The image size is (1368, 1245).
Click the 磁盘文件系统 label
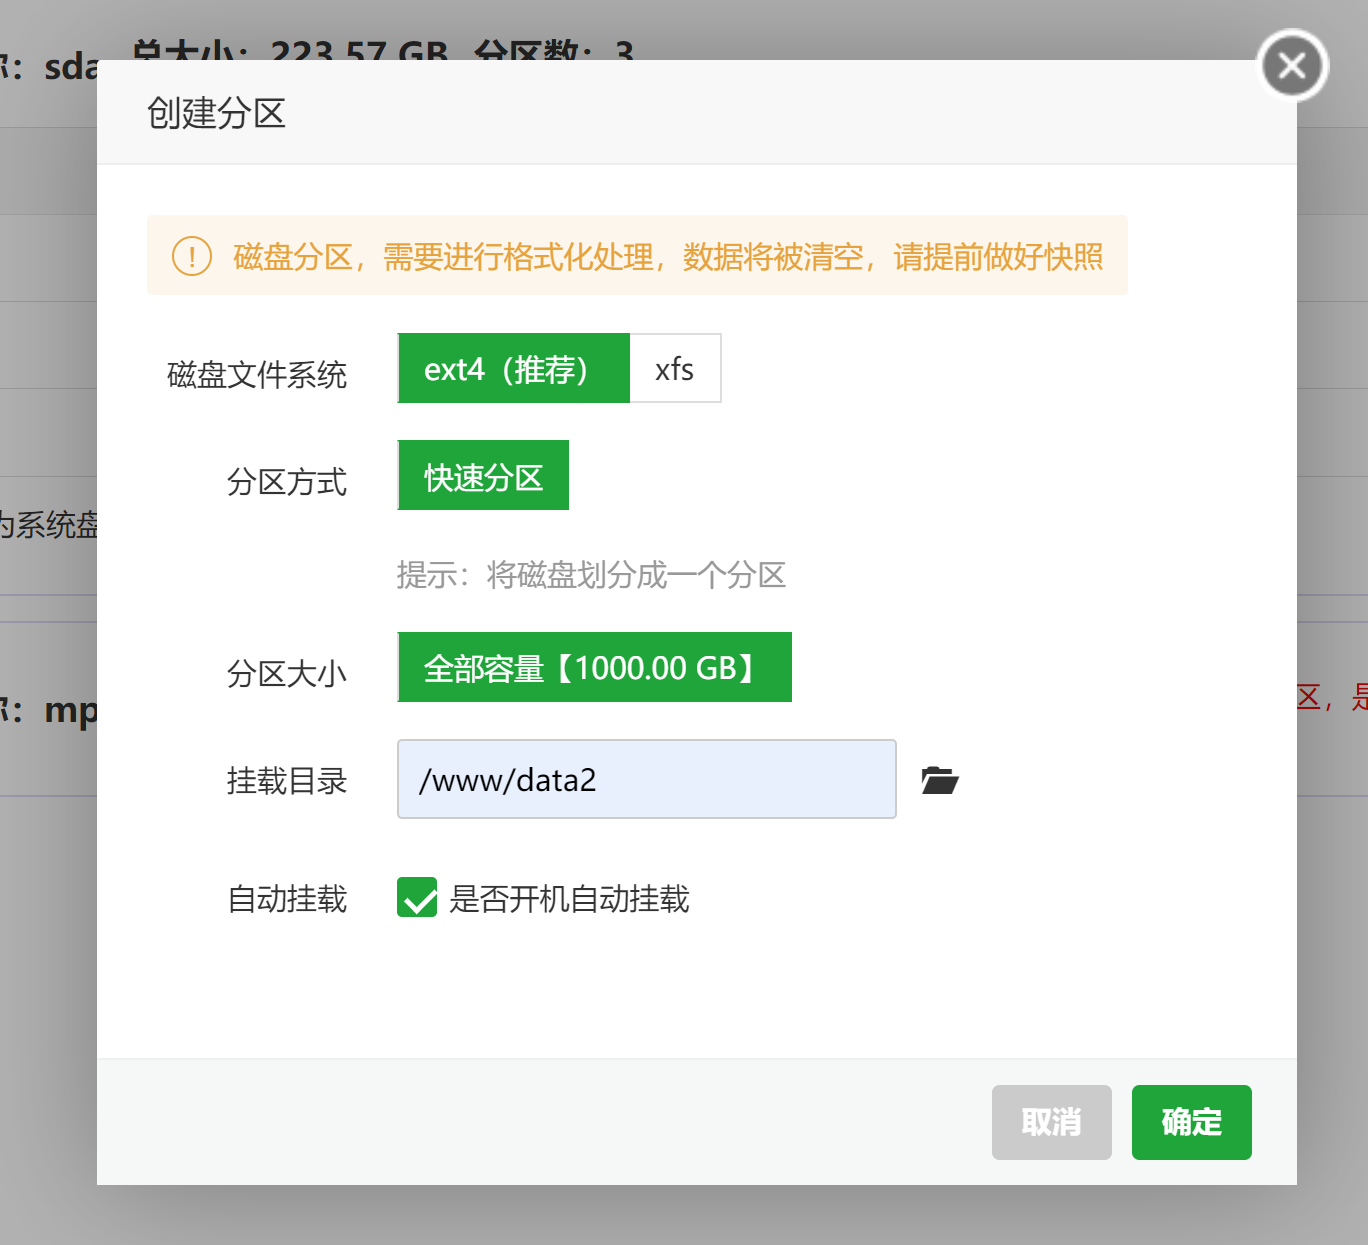256,376
